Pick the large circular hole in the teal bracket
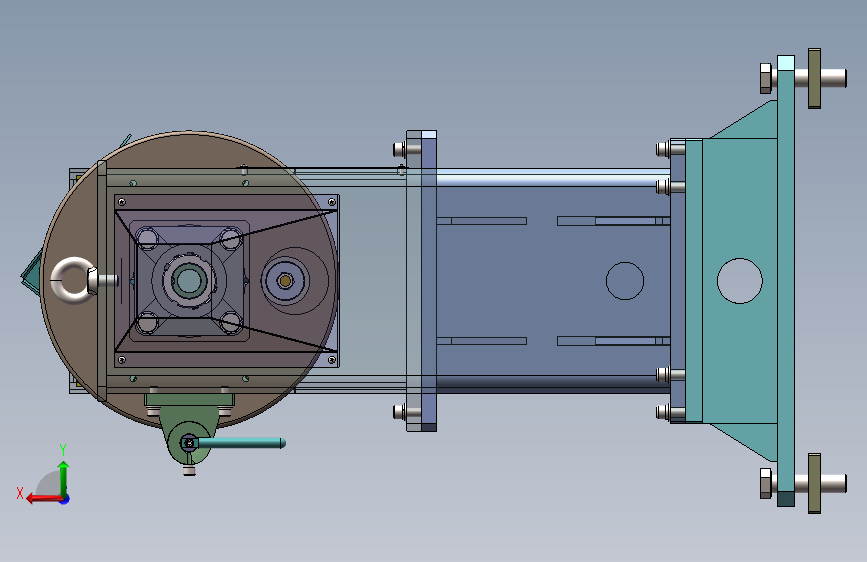The height and width of the screenshot is (562, 867). pos(740,281)
